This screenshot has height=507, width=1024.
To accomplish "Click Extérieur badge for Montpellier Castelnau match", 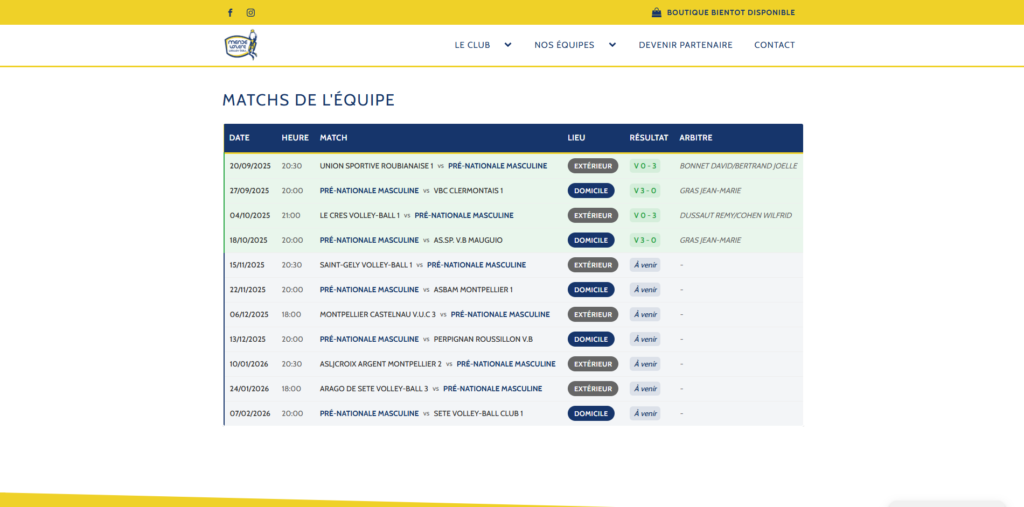I will coord(593,314).
